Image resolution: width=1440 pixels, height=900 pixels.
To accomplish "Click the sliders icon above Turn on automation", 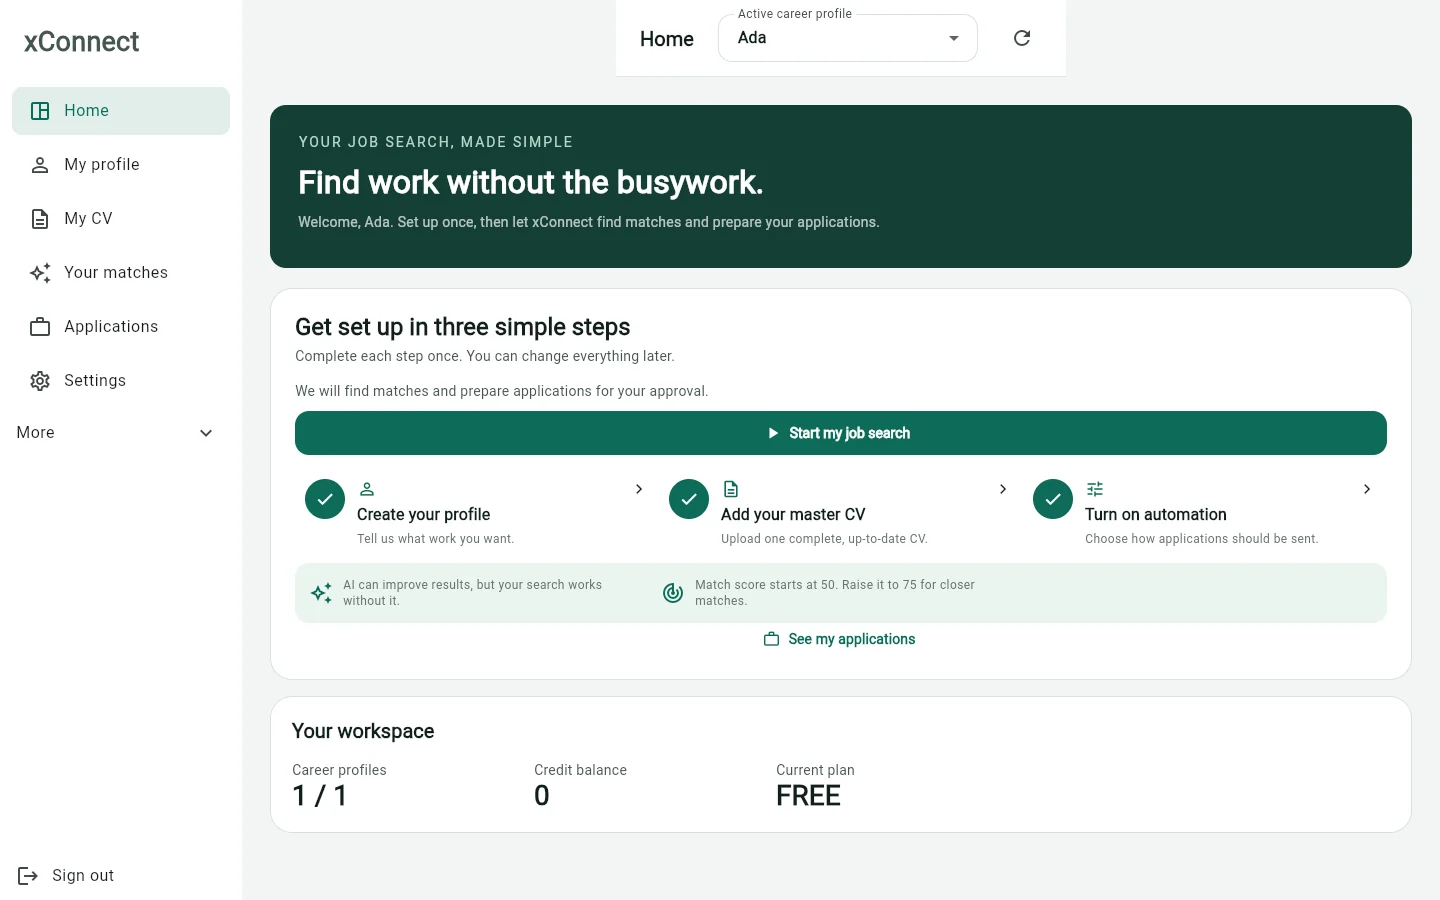I will pos(1095,489).
